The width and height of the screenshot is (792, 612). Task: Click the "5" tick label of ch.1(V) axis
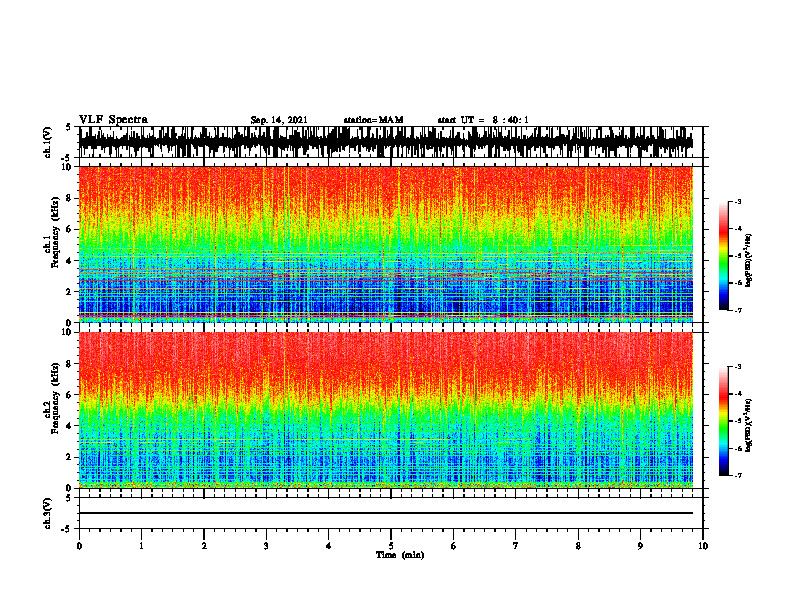[x=69, y=127]
